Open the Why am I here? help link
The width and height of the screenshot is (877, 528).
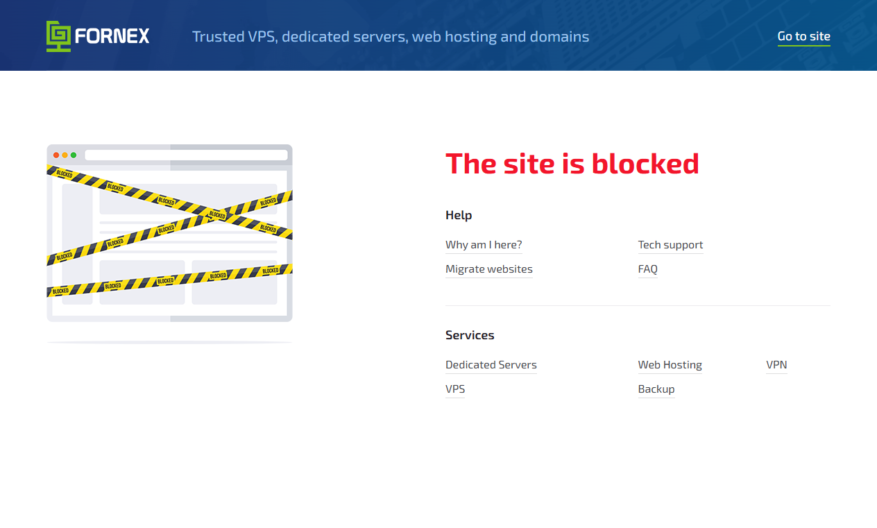[x=484, y=244]
